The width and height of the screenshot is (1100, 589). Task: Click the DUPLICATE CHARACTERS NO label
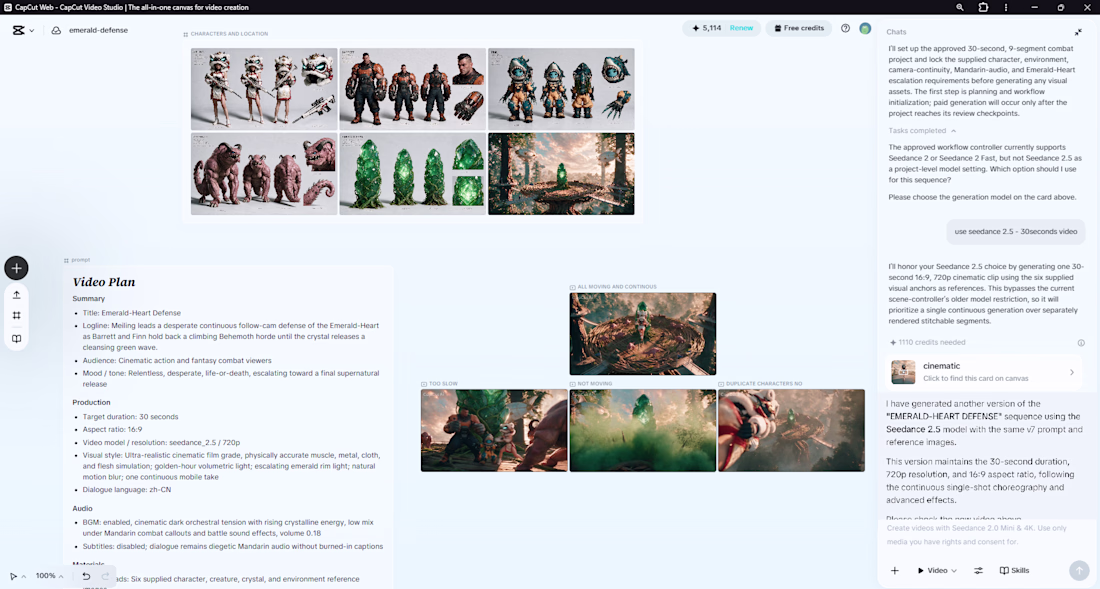coord(764,384)
